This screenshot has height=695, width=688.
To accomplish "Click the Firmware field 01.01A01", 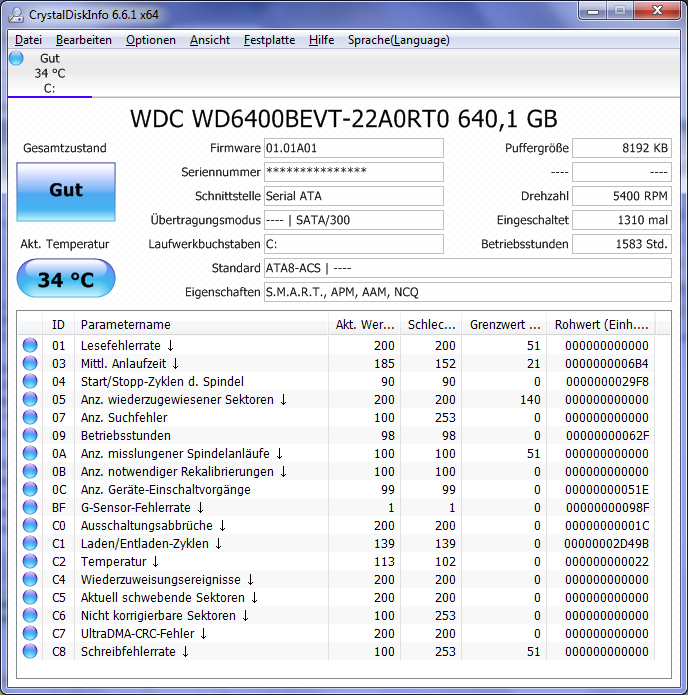I will coord(354,148).
